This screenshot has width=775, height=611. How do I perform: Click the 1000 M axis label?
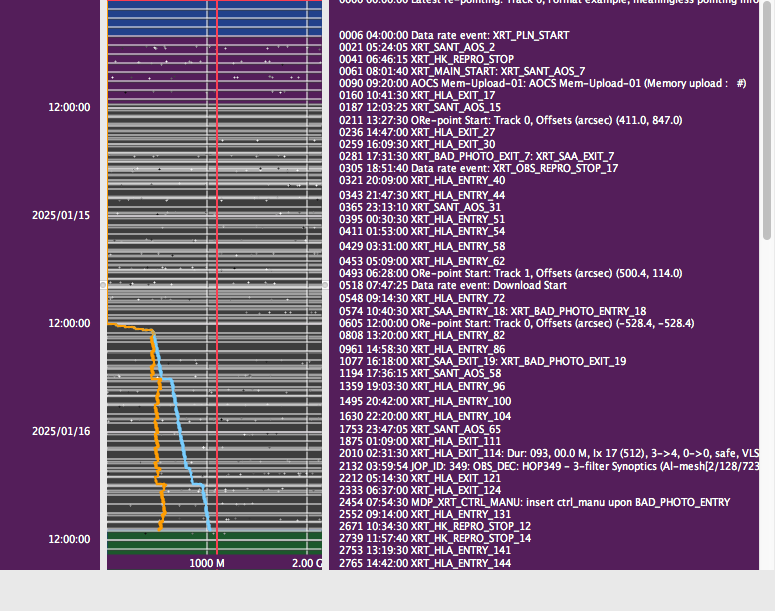click(x=208, y=564)
